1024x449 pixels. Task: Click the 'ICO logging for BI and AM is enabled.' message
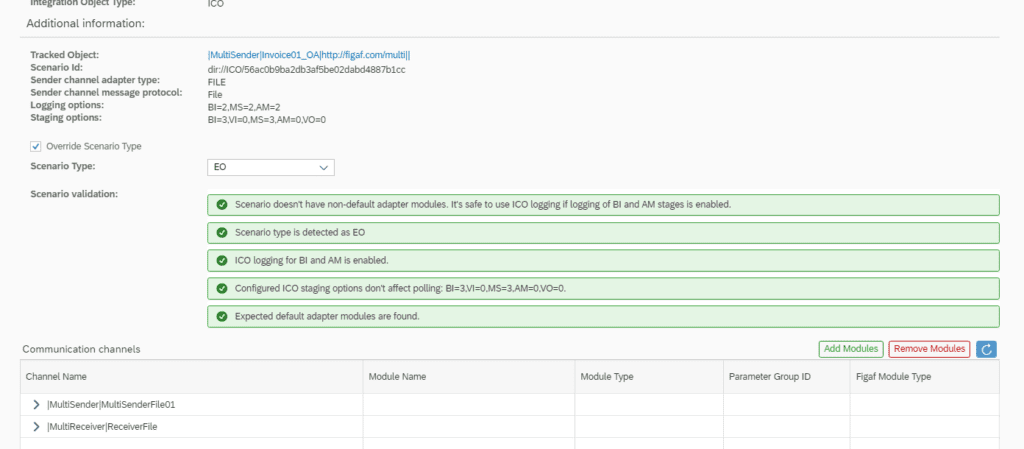(603, 260)
